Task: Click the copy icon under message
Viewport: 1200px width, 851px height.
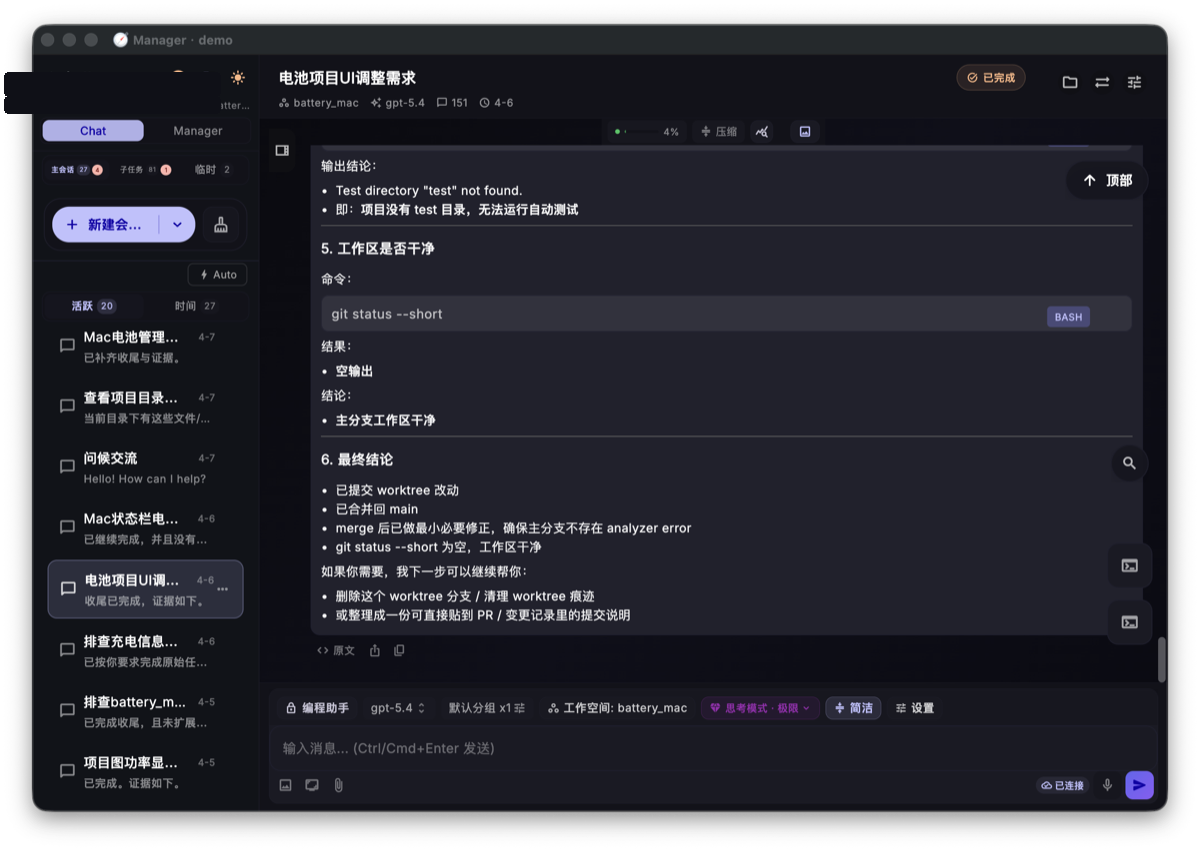Action: 399,650
